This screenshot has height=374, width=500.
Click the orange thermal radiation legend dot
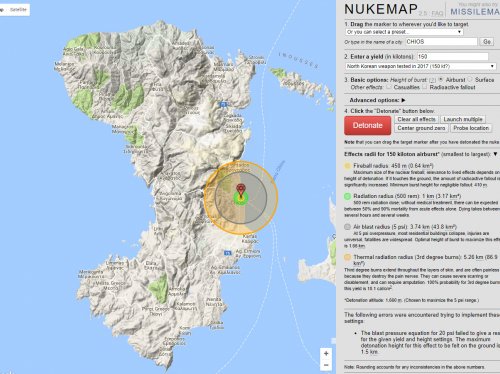(x=347, y=257)
